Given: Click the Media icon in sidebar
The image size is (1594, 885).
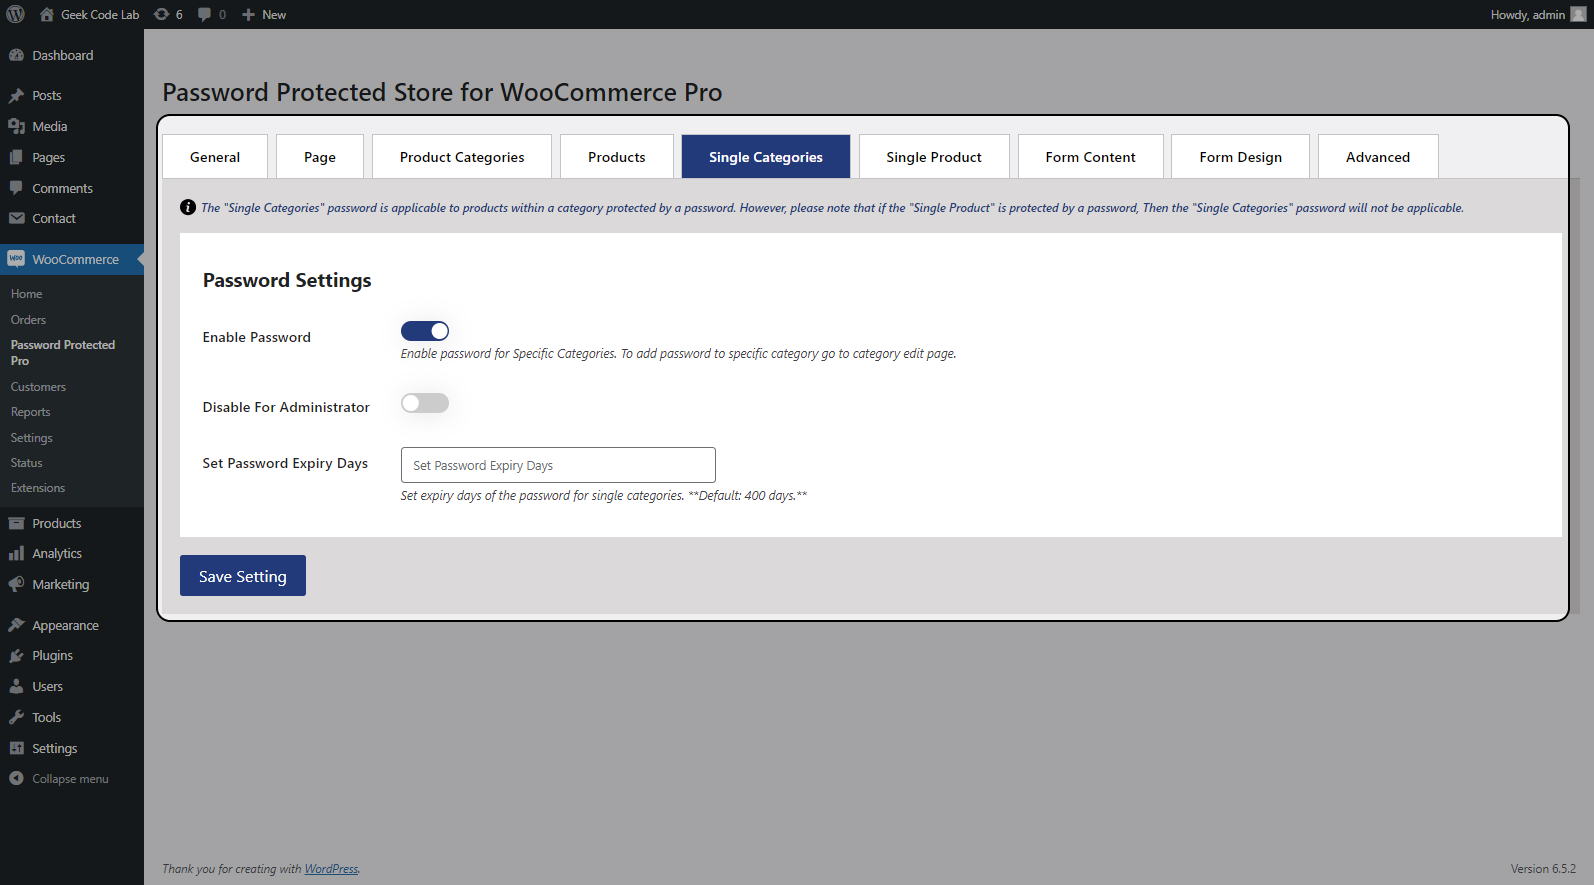Looking at the screenshot, I should 16,126.
